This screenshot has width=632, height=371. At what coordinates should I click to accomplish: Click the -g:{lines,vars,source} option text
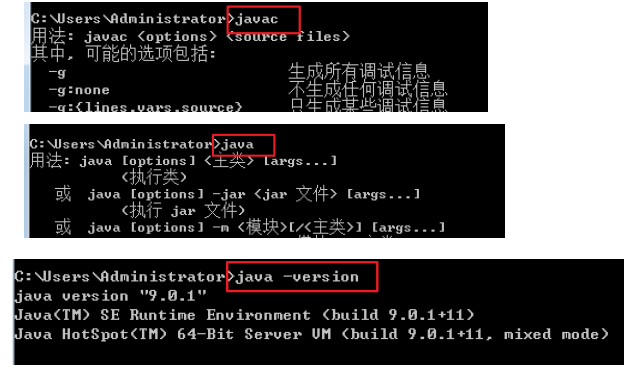pos(146,107)
